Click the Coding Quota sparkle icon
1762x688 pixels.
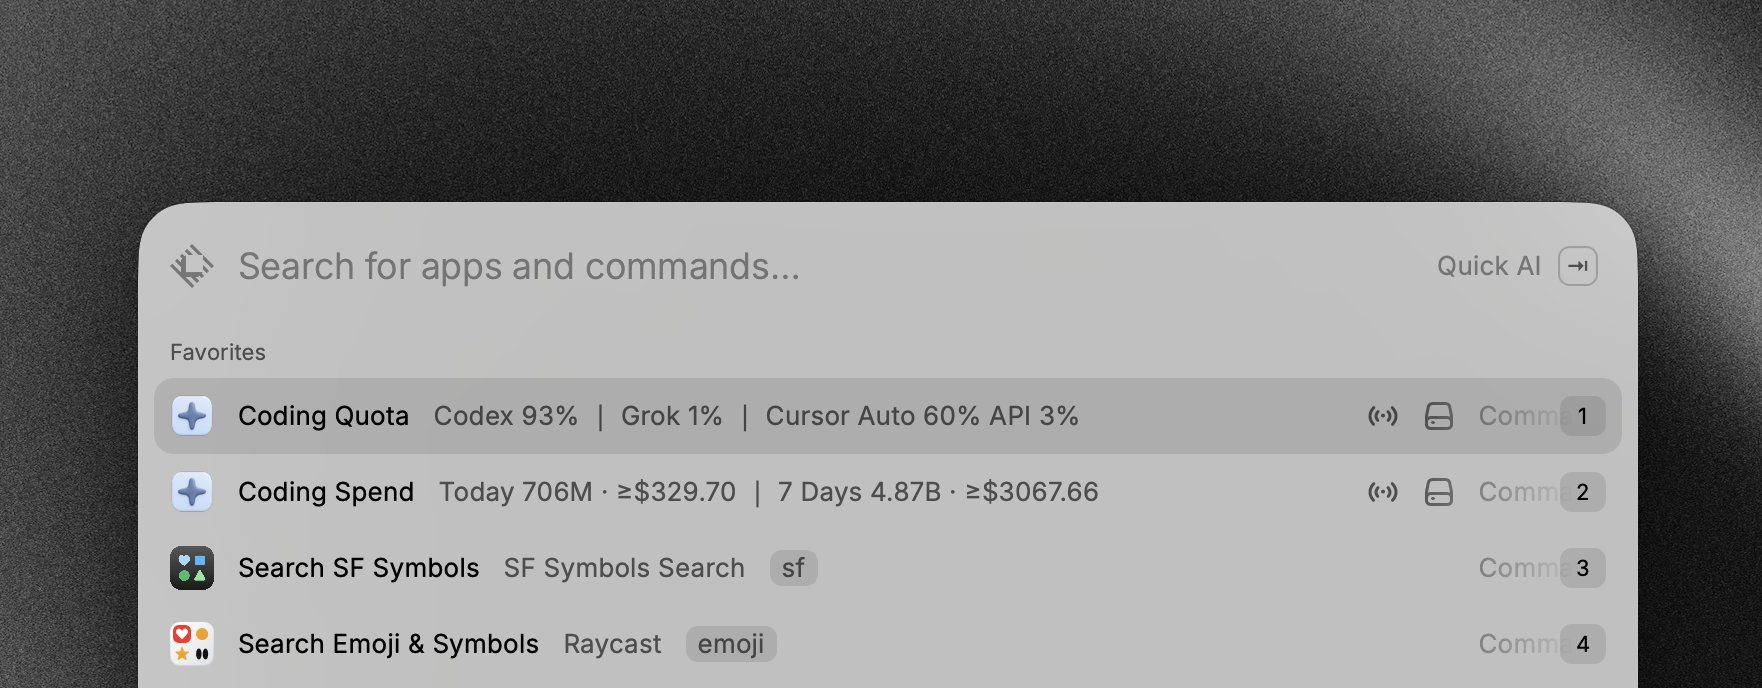tap(192, 416)
